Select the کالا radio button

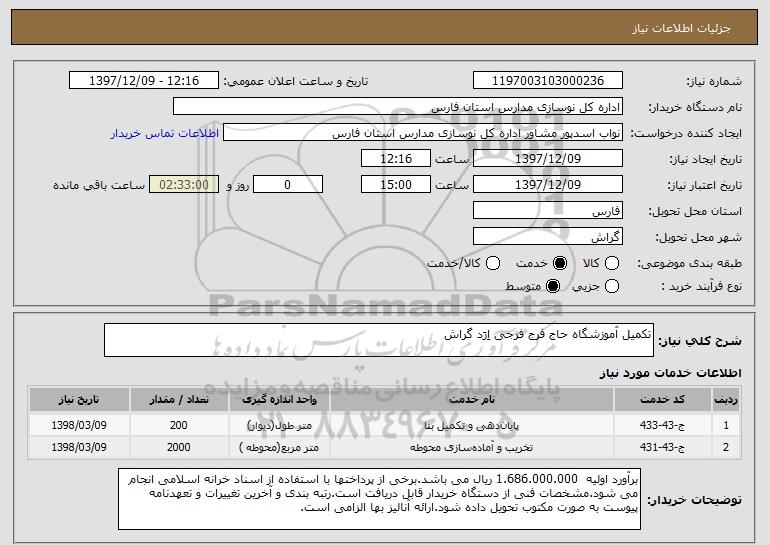612,264
